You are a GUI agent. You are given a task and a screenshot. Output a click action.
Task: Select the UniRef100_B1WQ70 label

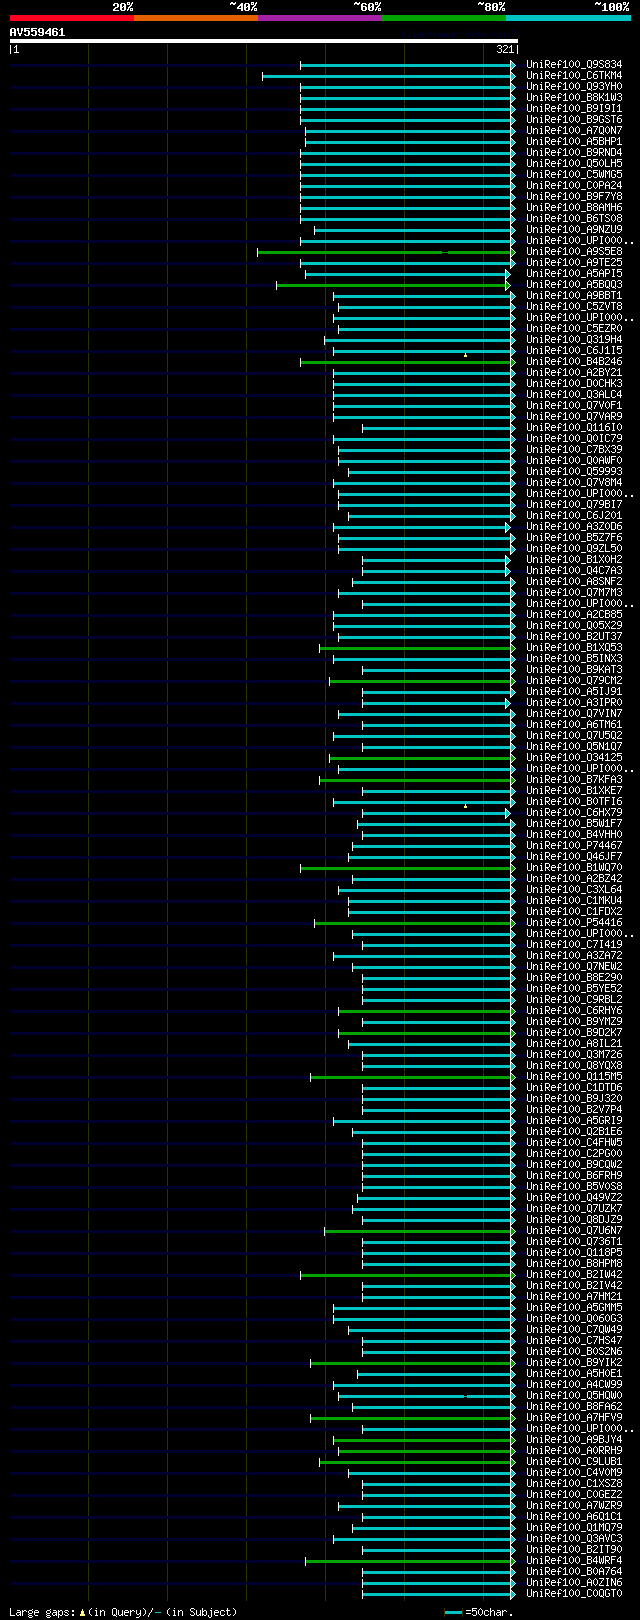pyautogui.click(x=574, y=868)
